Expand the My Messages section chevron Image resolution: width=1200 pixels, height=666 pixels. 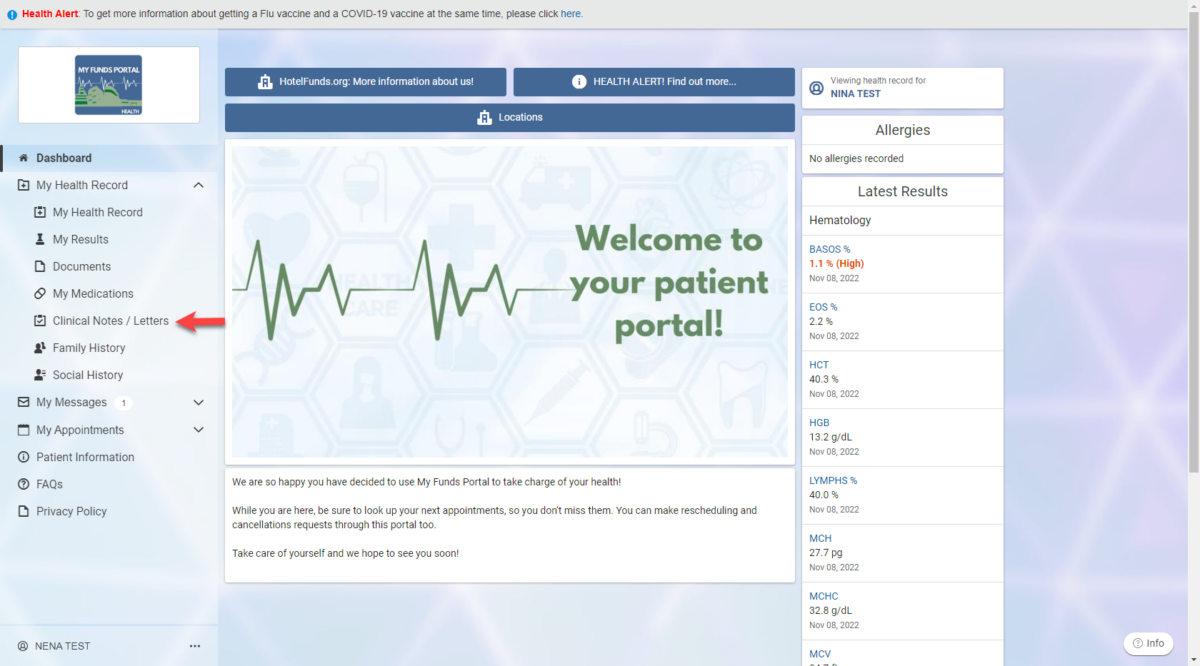[198, 402]
